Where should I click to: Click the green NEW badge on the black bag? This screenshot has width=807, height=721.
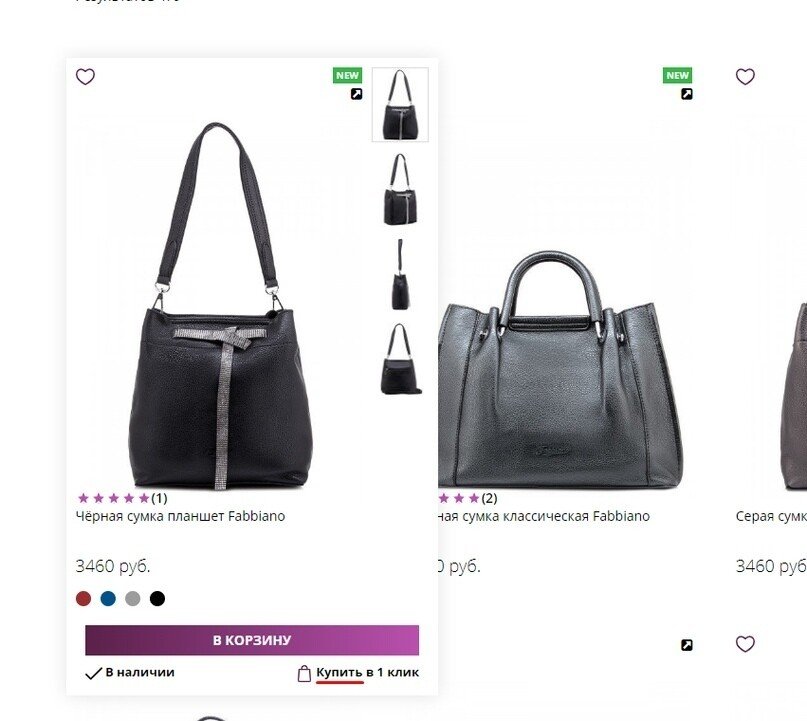pos(347,75)
